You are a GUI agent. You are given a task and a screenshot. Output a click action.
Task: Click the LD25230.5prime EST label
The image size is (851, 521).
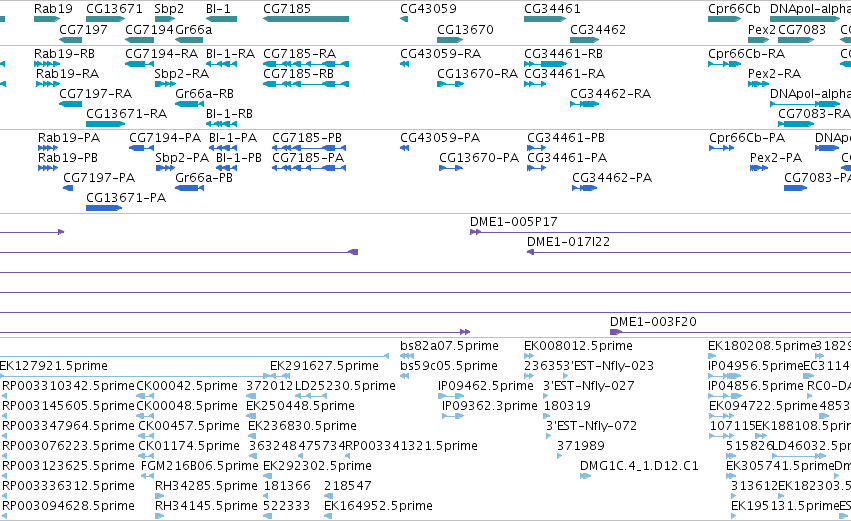click(345, 386)
